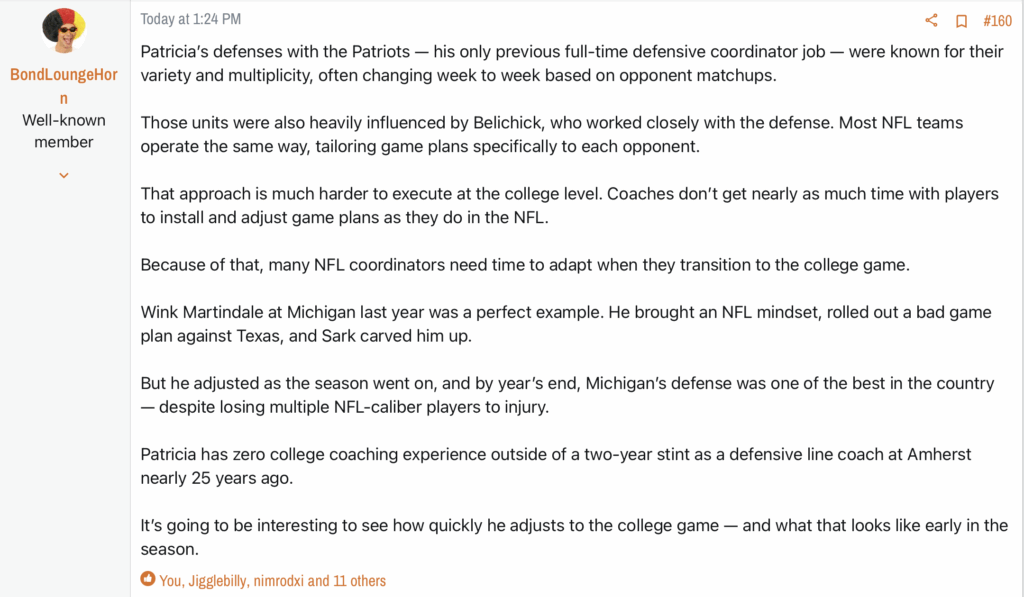Expand the chevron under Well-known member
Image resolution: width=1024 pixels, height=597 pixels.
point(63,175)
